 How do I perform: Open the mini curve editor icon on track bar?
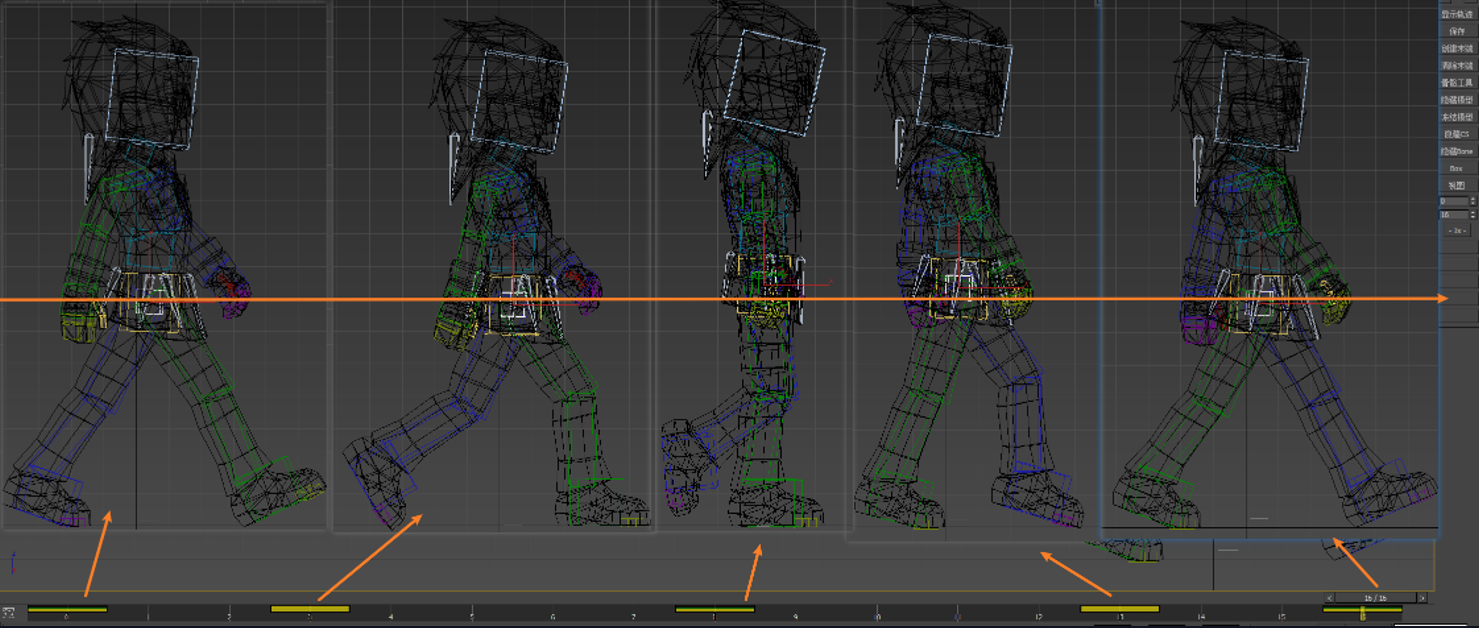click(x=9, y=611)
